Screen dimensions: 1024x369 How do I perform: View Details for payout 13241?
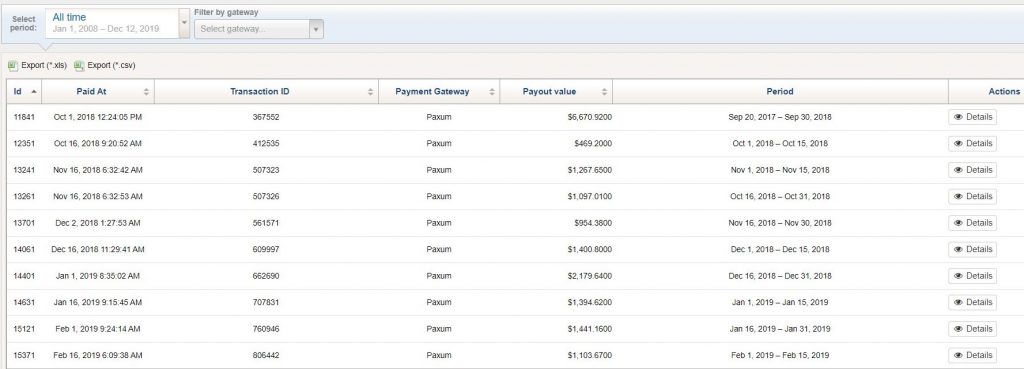[x=972, y=170]
